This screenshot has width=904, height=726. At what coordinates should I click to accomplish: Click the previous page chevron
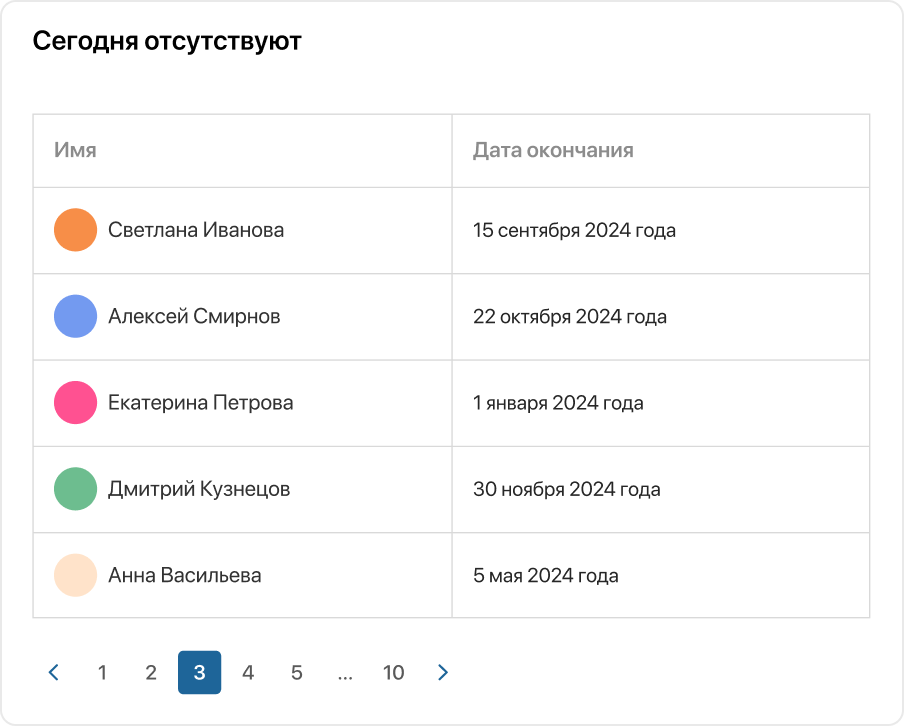click(x=54, y=672)
